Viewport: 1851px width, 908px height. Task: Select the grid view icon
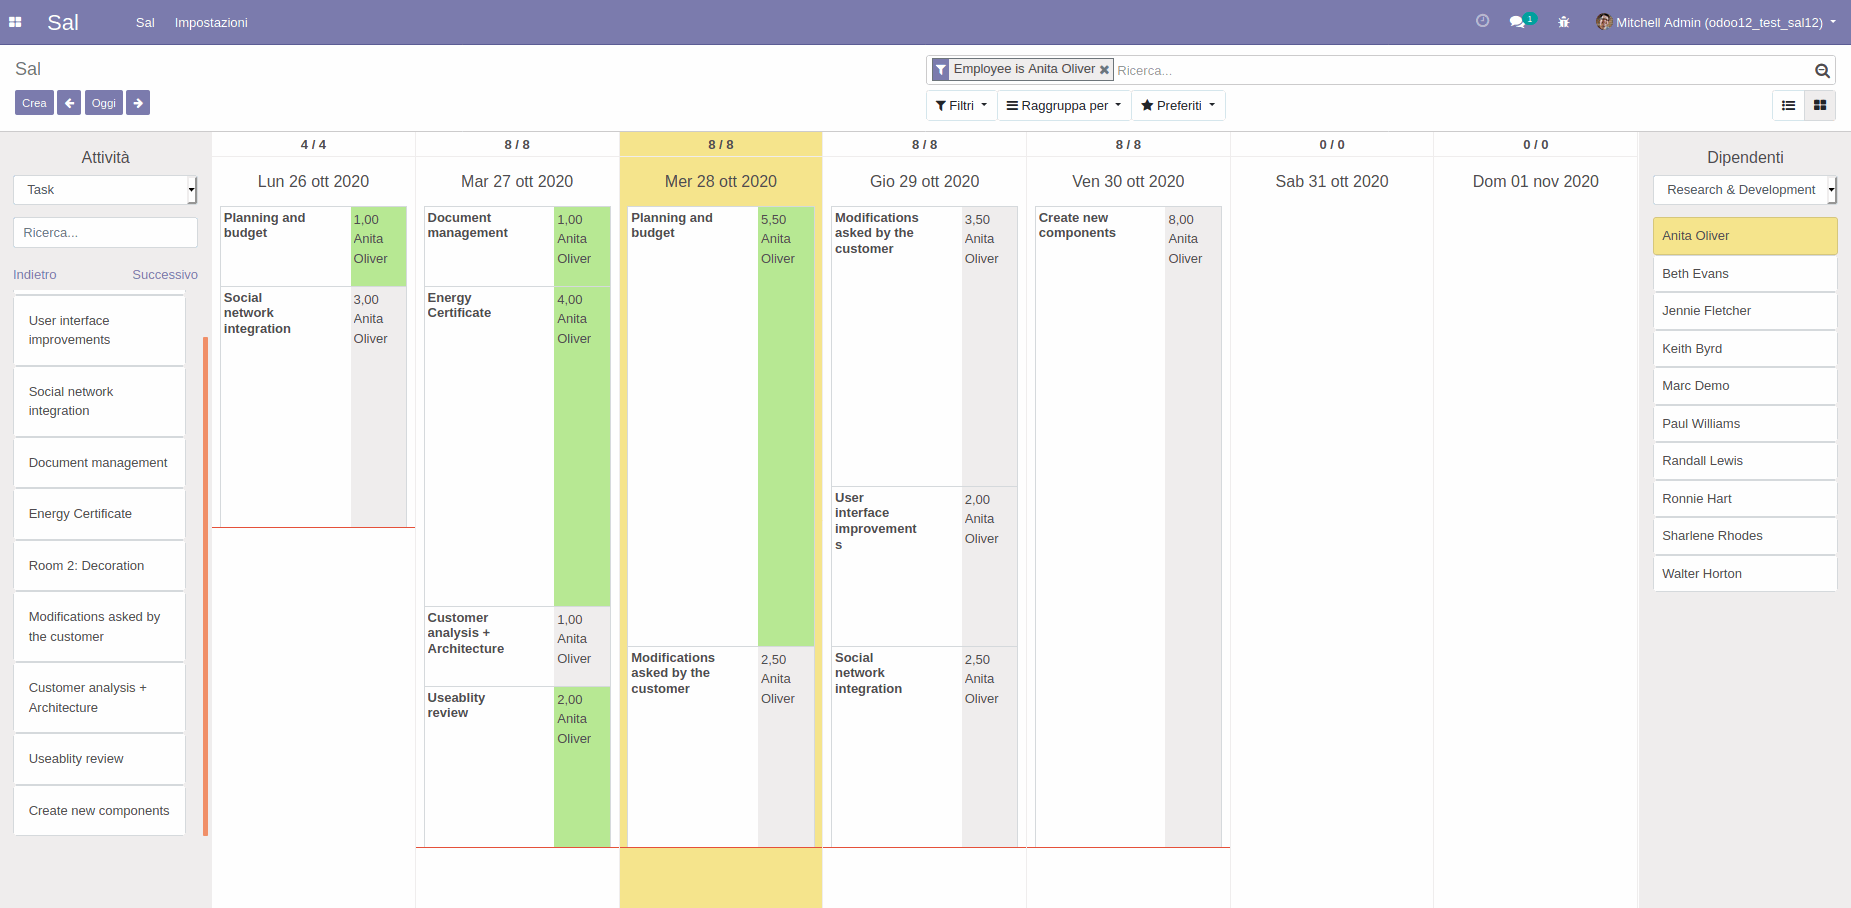(x=1819, y=105)
